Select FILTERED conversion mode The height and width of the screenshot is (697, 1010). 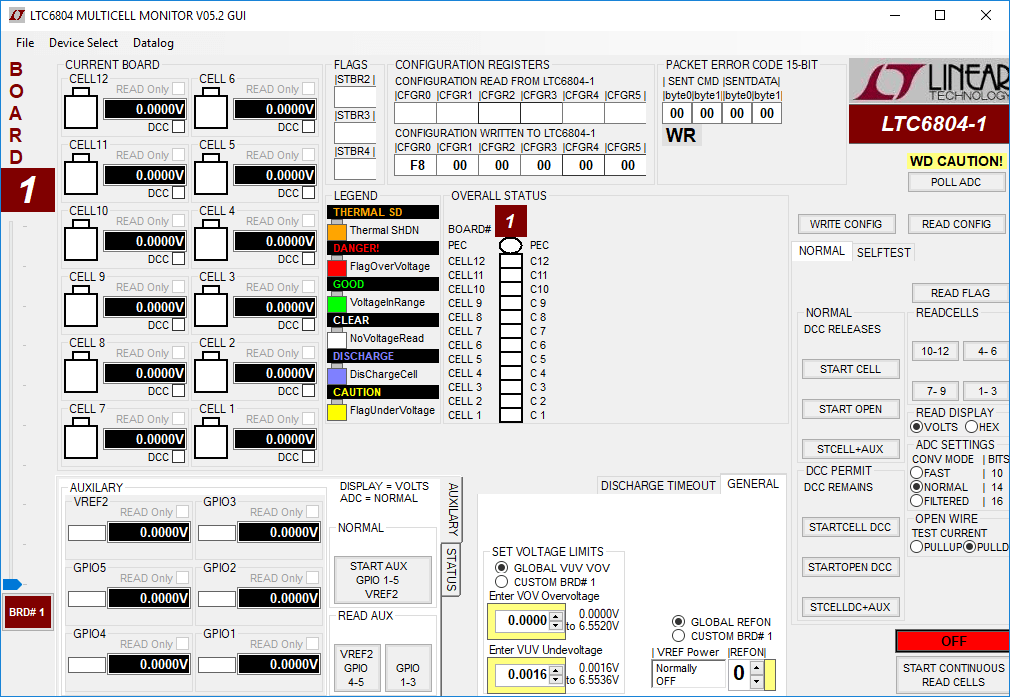[x=917, y=501]
